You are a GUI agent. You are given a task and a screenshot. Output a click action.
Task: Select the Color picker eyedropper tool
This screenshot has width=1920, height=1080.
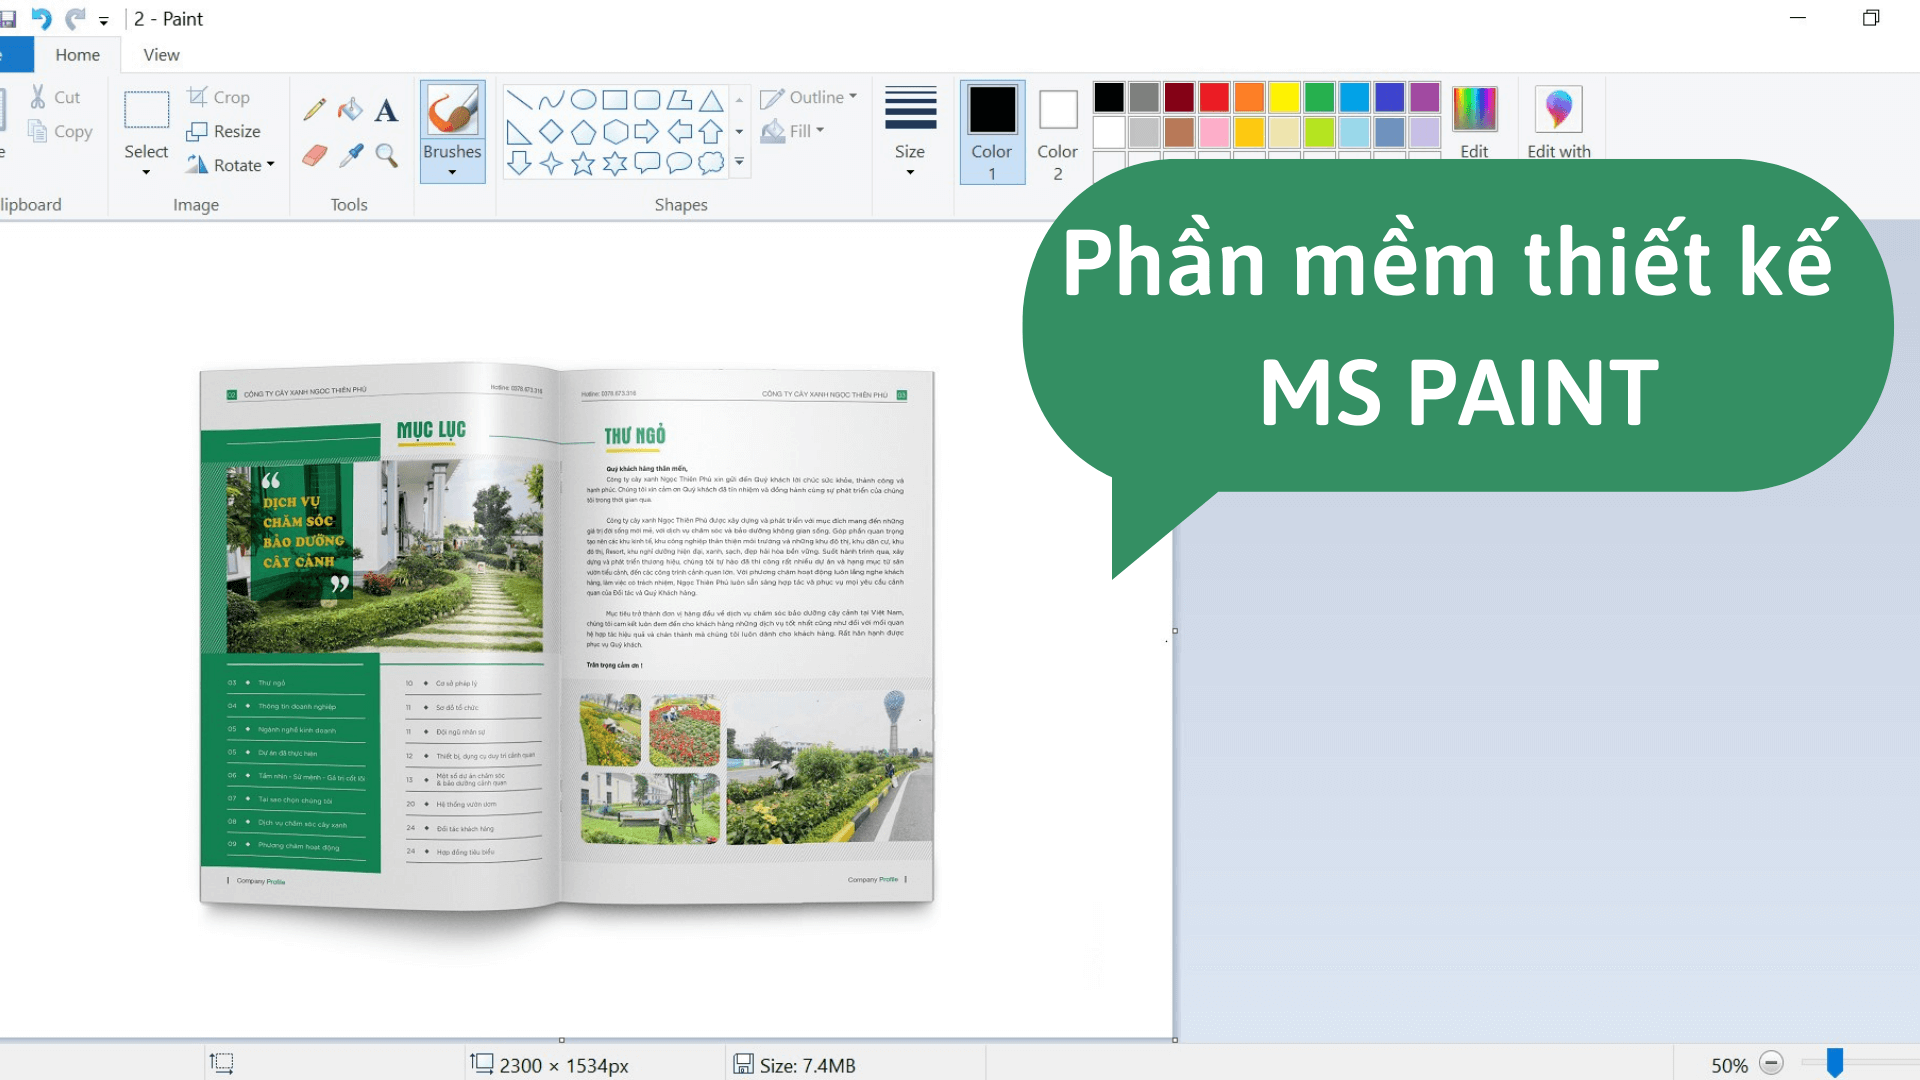coord(350,155)
